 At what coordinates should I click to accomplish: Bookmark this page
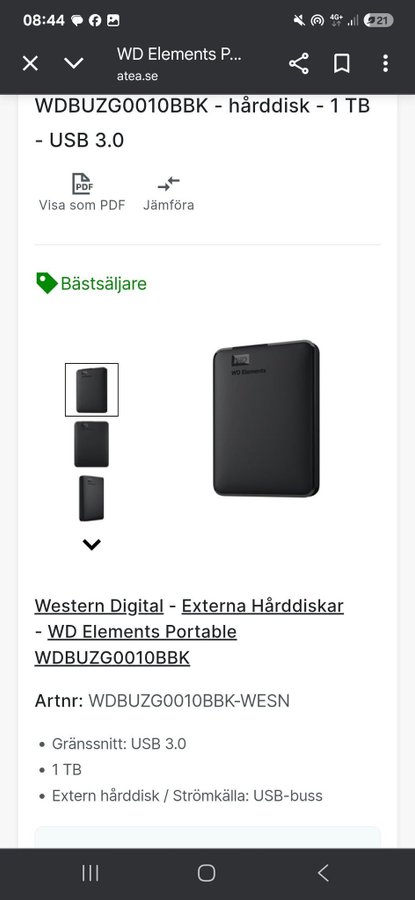pyautogui.click(x=342, y=63)
